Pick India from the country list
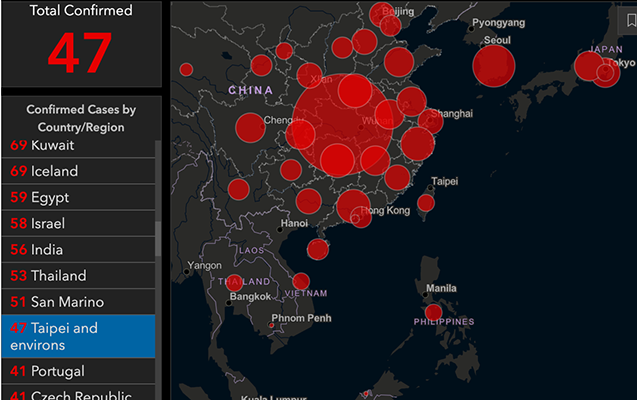 point(78,249)
